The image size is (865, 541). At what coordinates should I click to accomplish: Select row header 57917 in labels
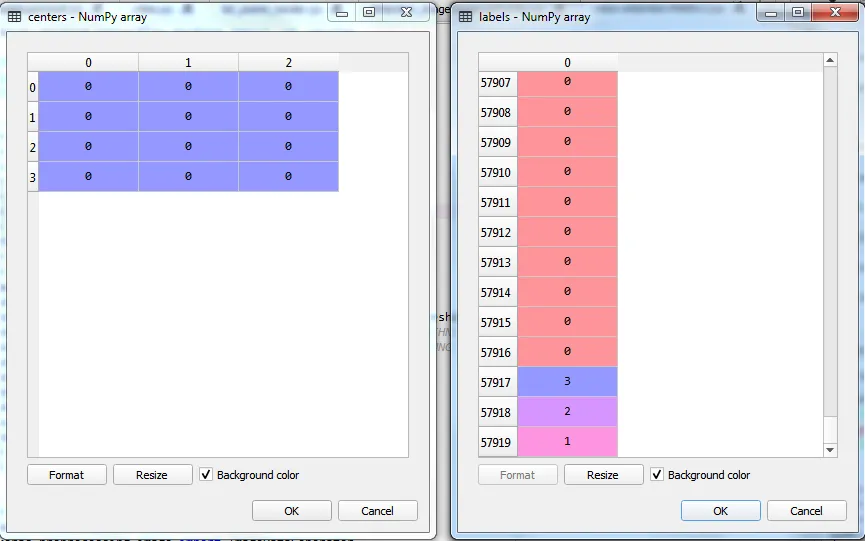[498, 382]
